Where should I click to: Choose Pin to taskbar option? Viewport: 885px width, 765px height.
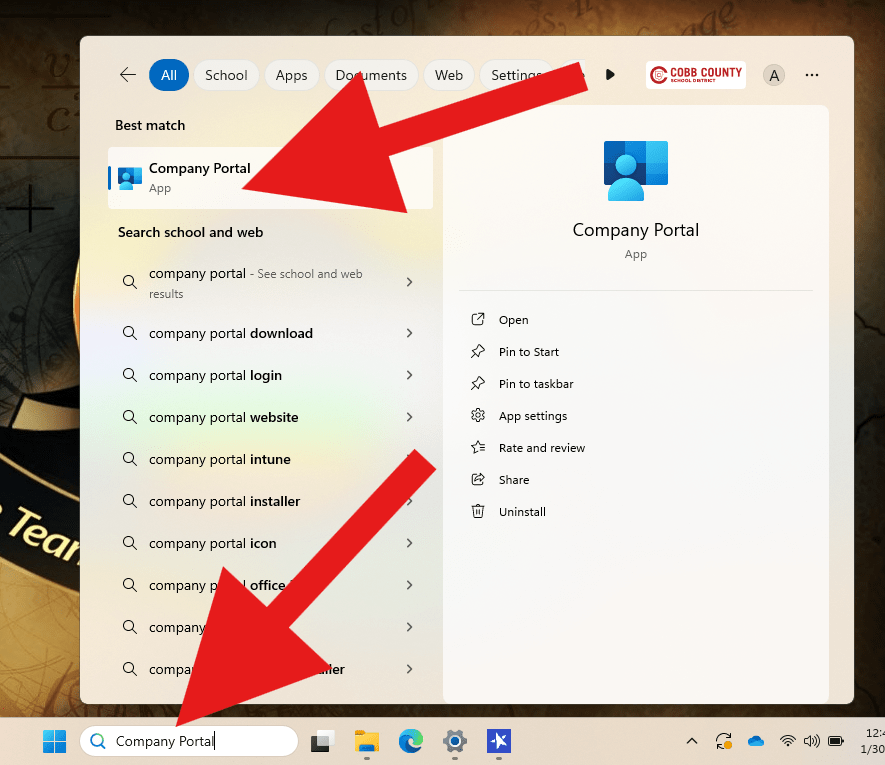coord(536,384)
